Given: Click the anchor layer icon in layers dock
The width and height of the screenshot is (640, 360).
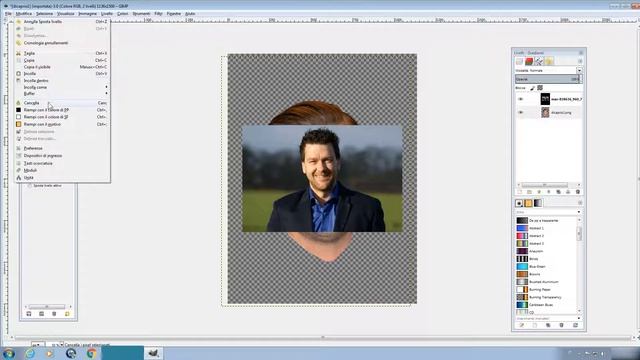Looking at the screenshot, I should point(568,192).
